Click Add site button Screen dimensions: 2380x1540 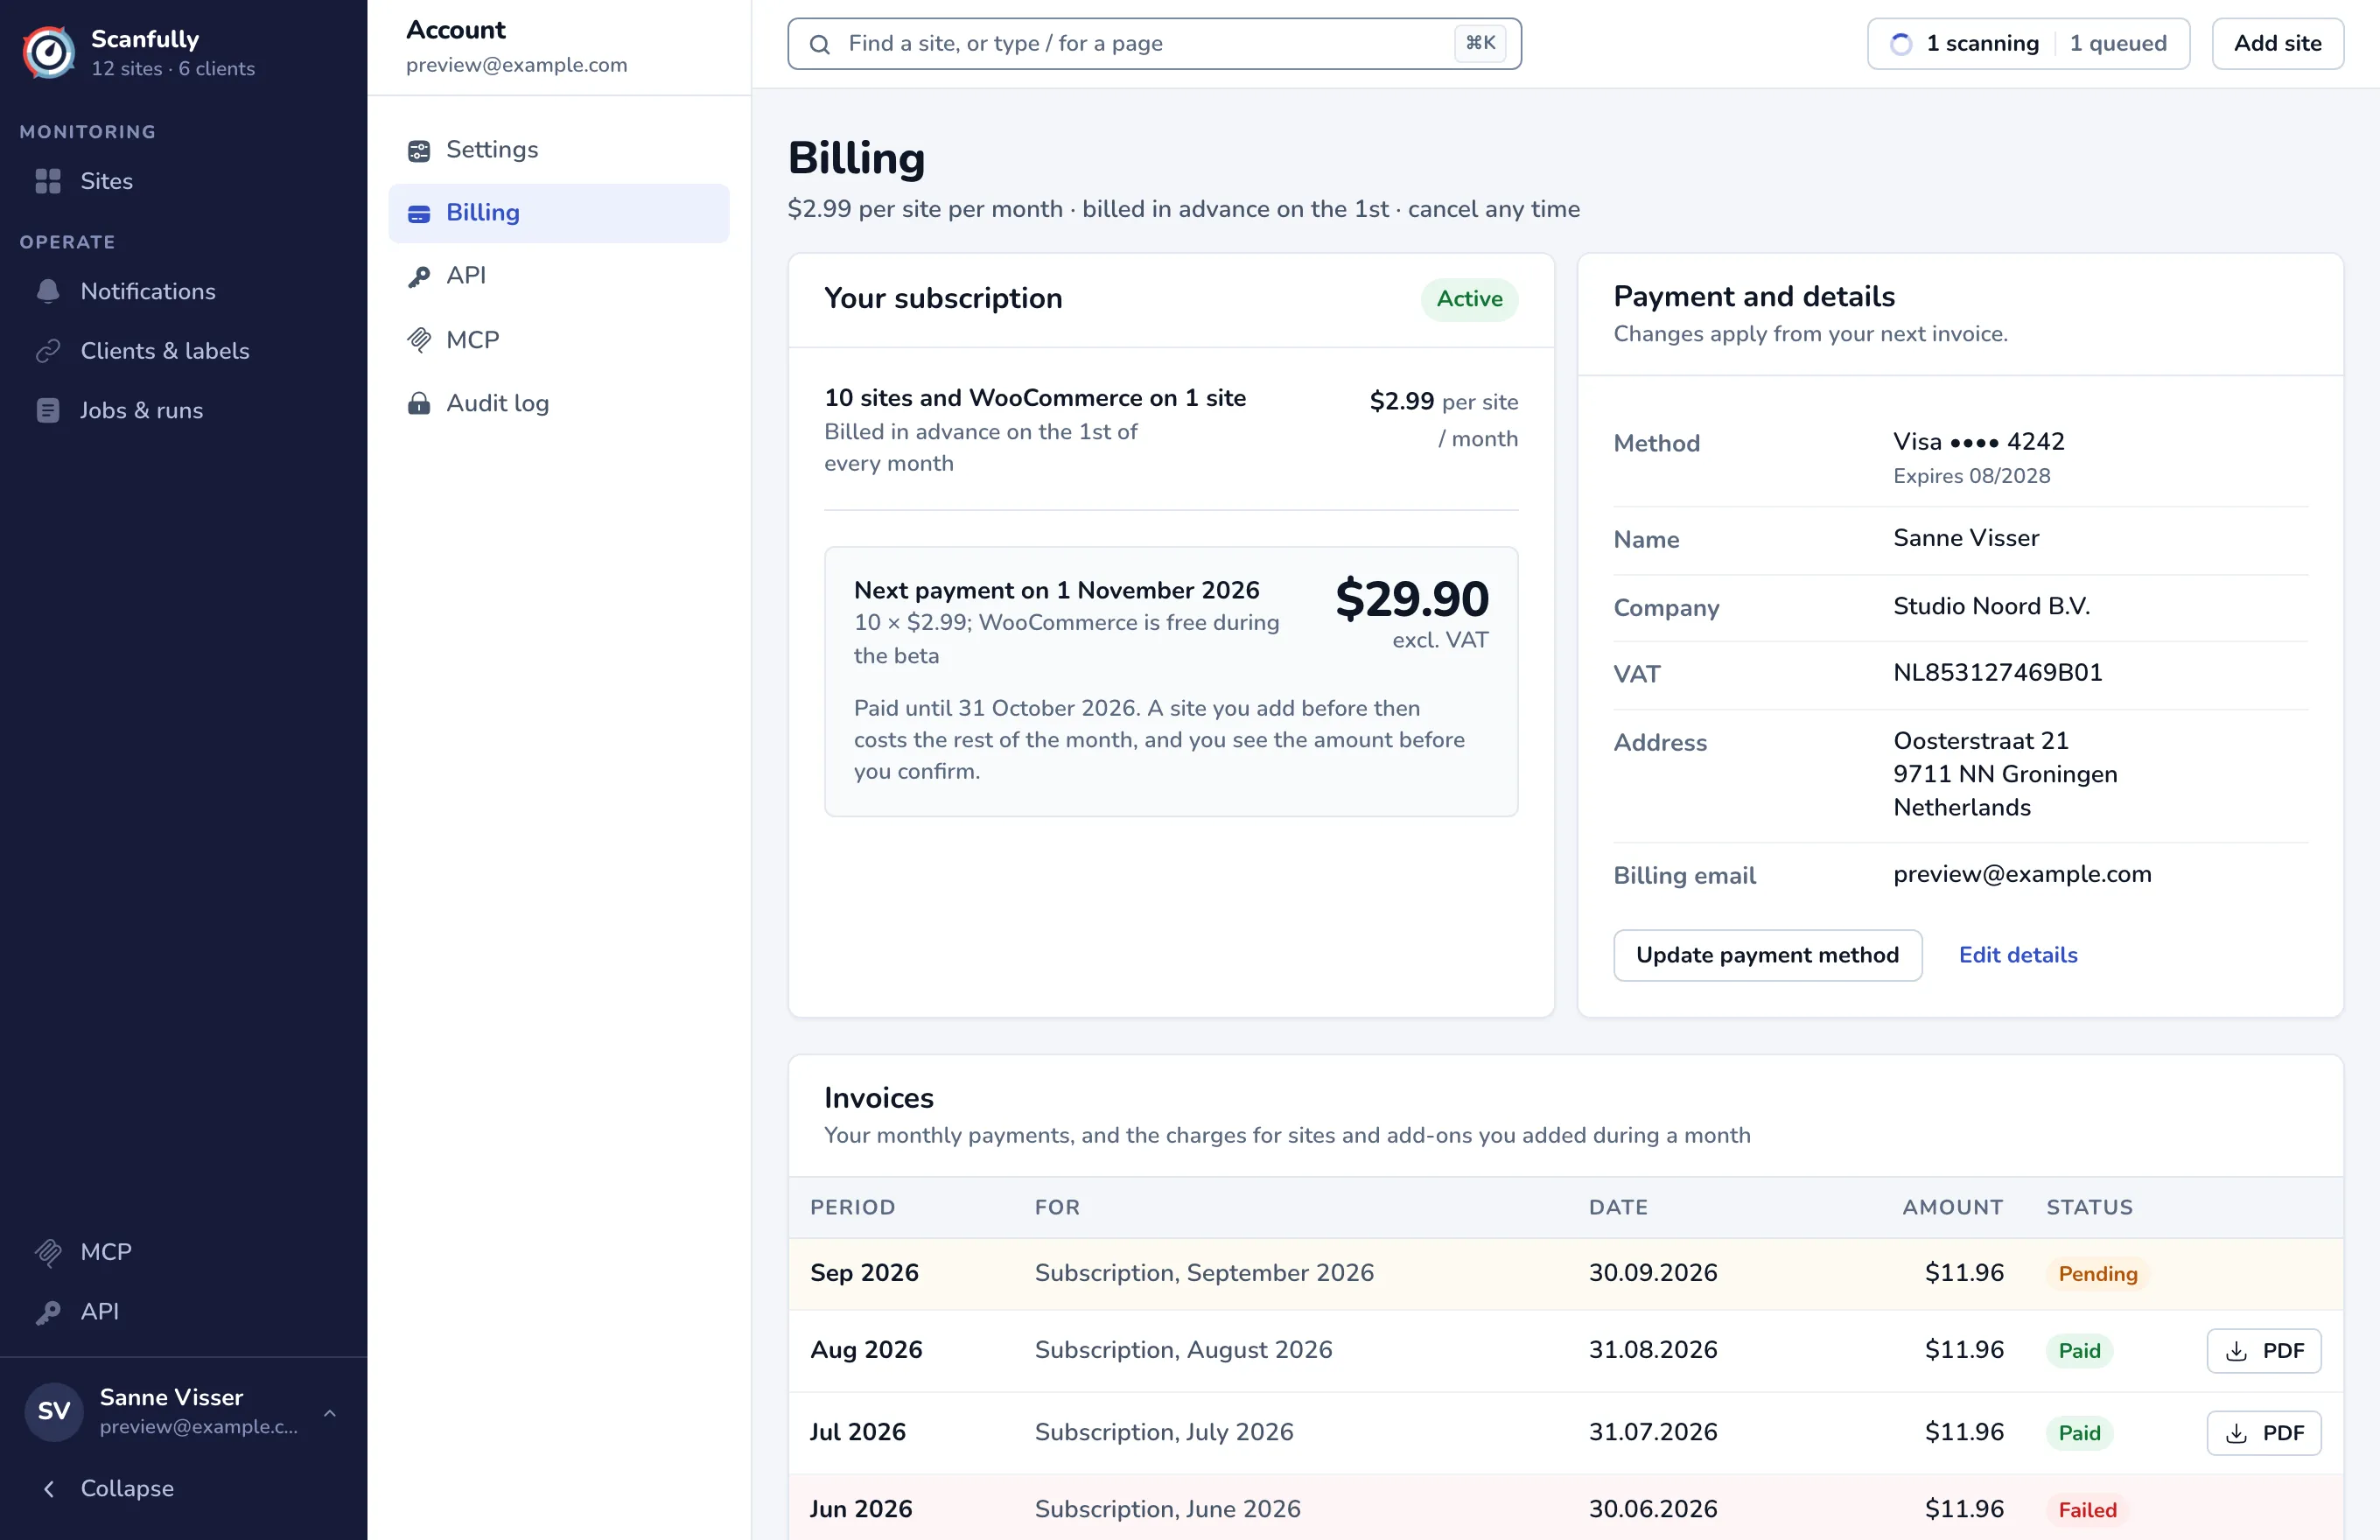pos(2277,43)
